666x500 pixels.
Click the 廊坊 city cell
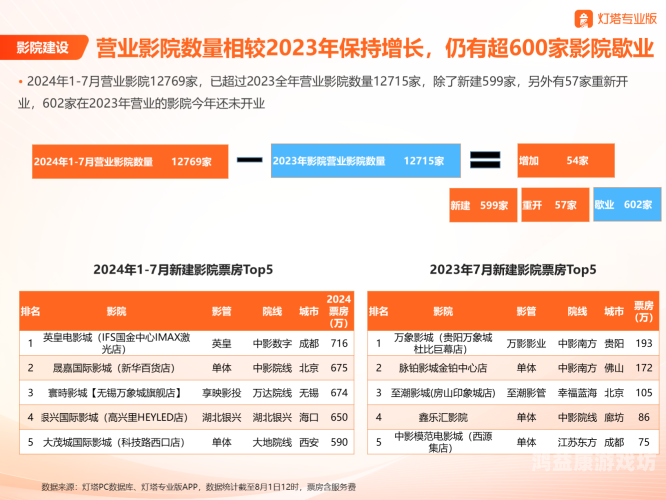tap(614, 418)
